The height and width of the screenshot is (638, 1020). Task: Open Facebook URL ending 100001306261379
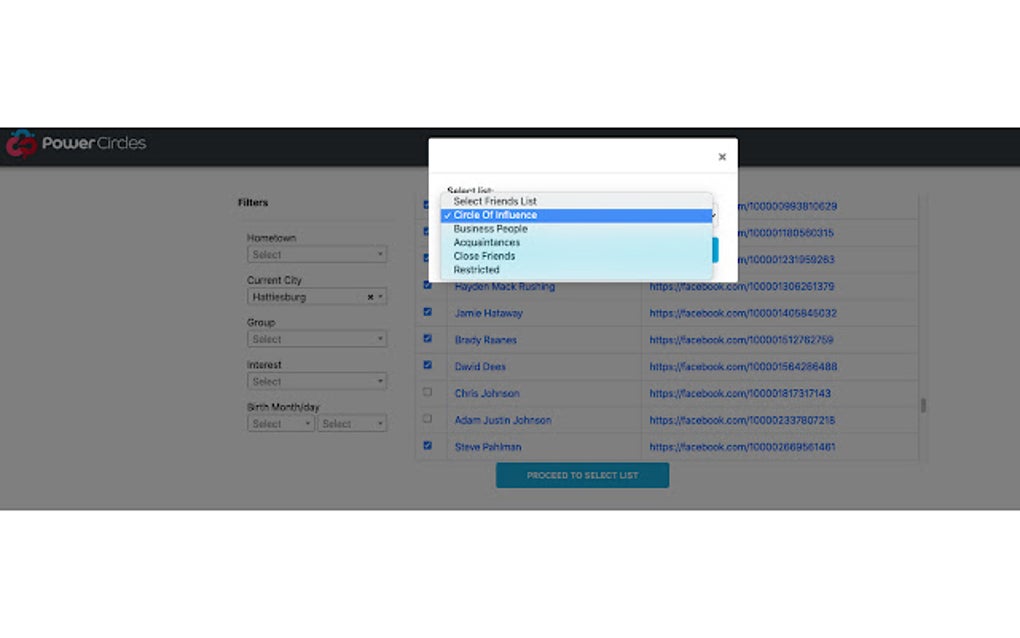pos(742,286)
